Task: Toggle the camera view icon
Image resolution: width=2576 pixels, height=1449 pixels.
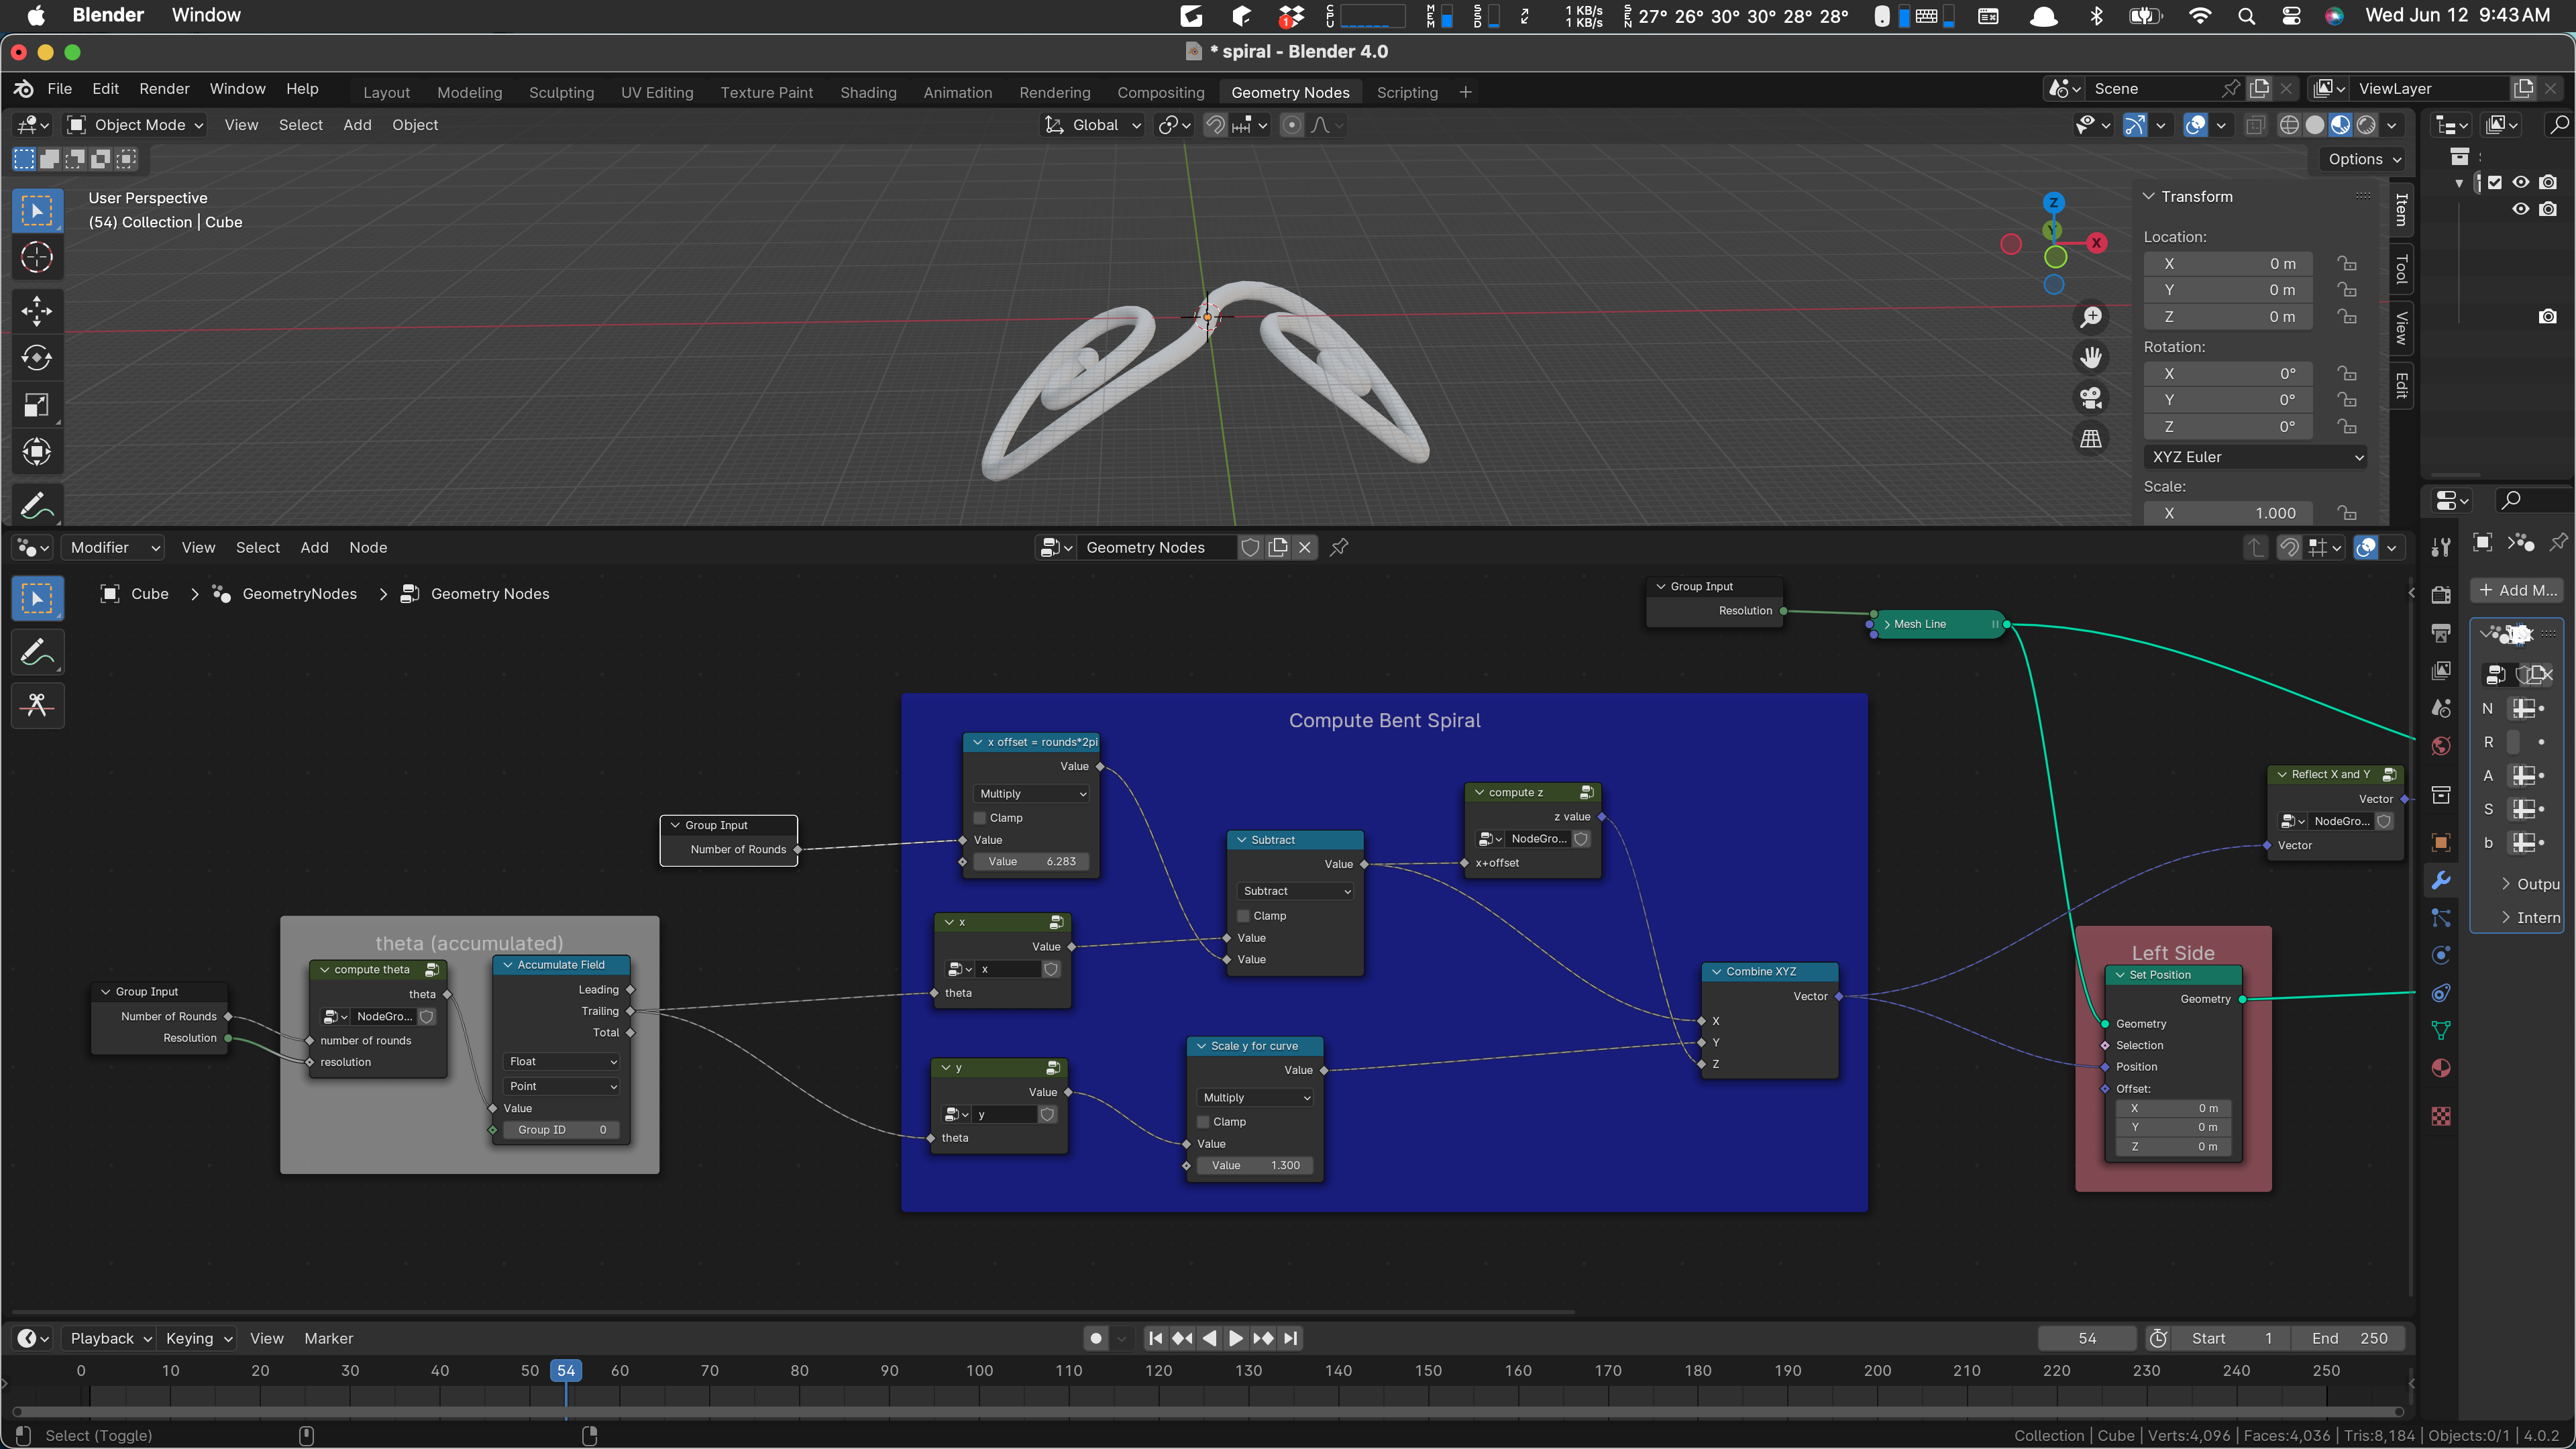Action: (2091, 398)
